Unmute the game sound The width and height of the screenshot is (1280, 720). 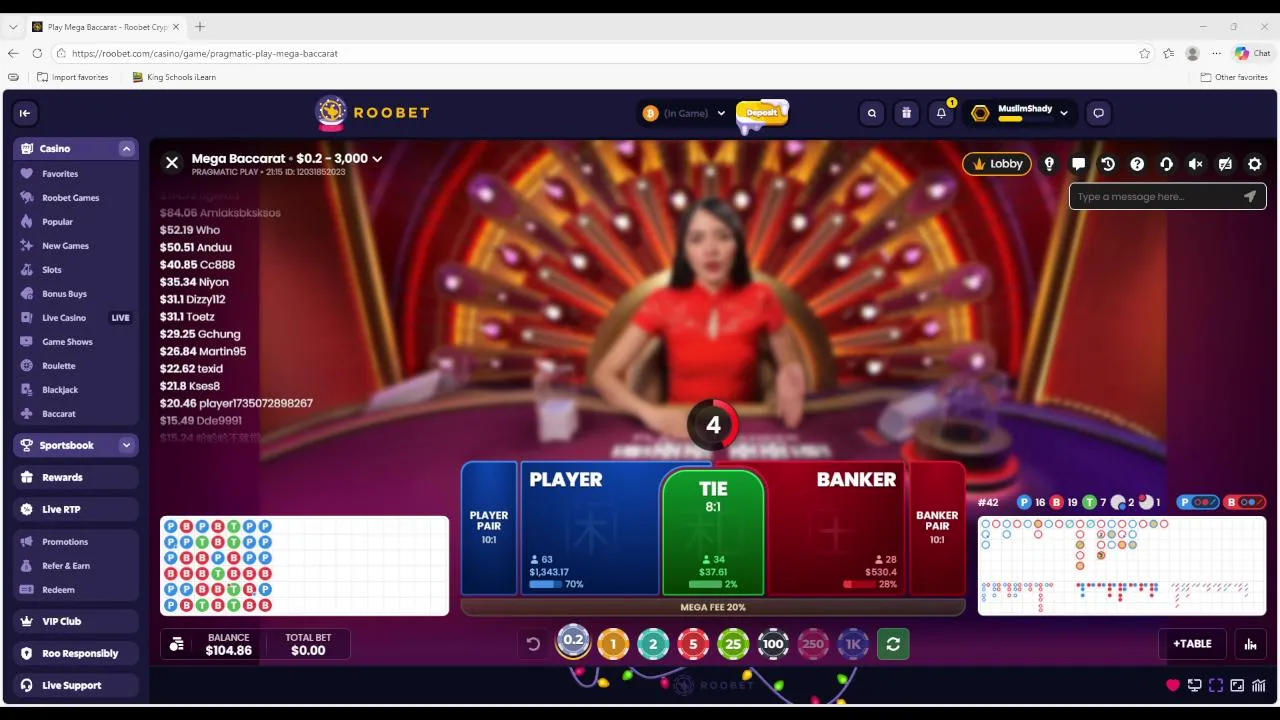(1196, 164)
